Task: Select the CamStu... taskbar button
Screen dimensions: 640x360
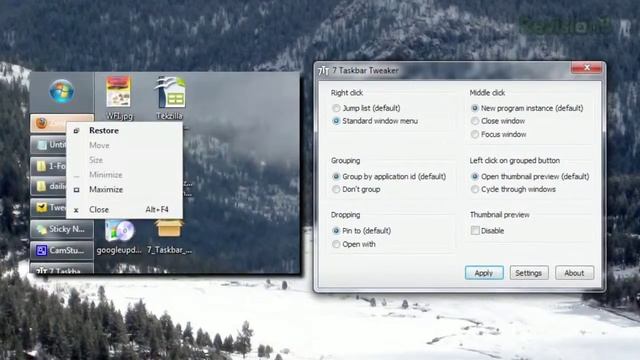Action: click(x=61, y=250)
